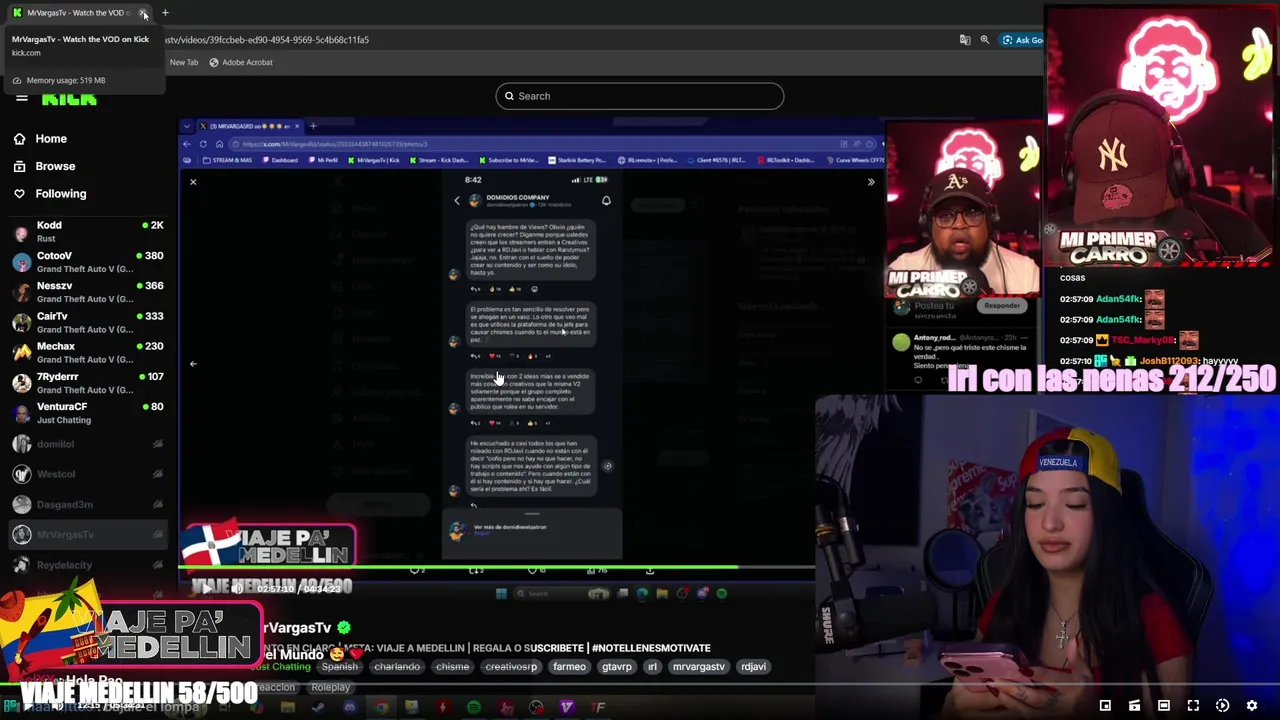
Task: Click the chisme tag
Action: click(452, 667)
